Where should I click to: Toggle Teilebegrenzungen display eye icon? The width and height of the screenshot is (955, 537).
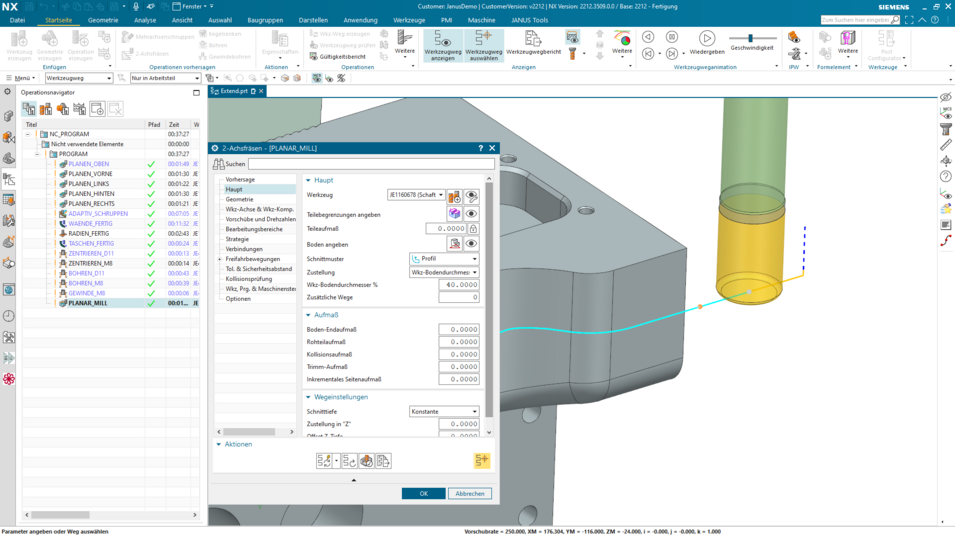coord(471,214)
